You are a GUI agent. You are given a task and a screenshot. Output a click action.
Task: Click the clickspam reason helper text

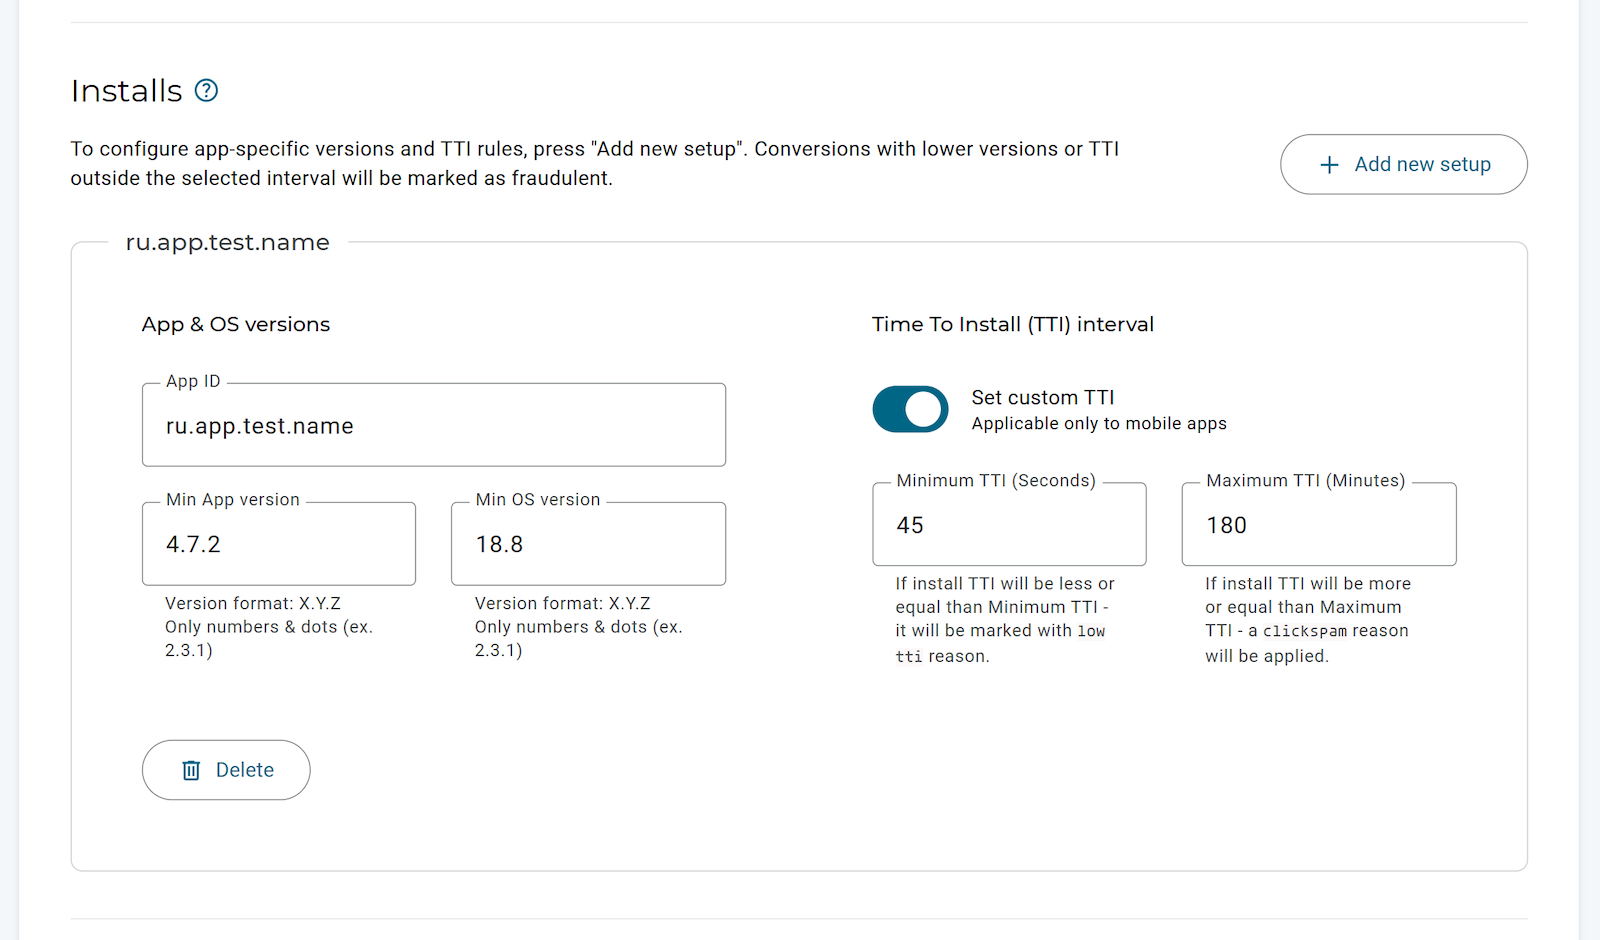pyautogui.click(x=1306, y=620)
